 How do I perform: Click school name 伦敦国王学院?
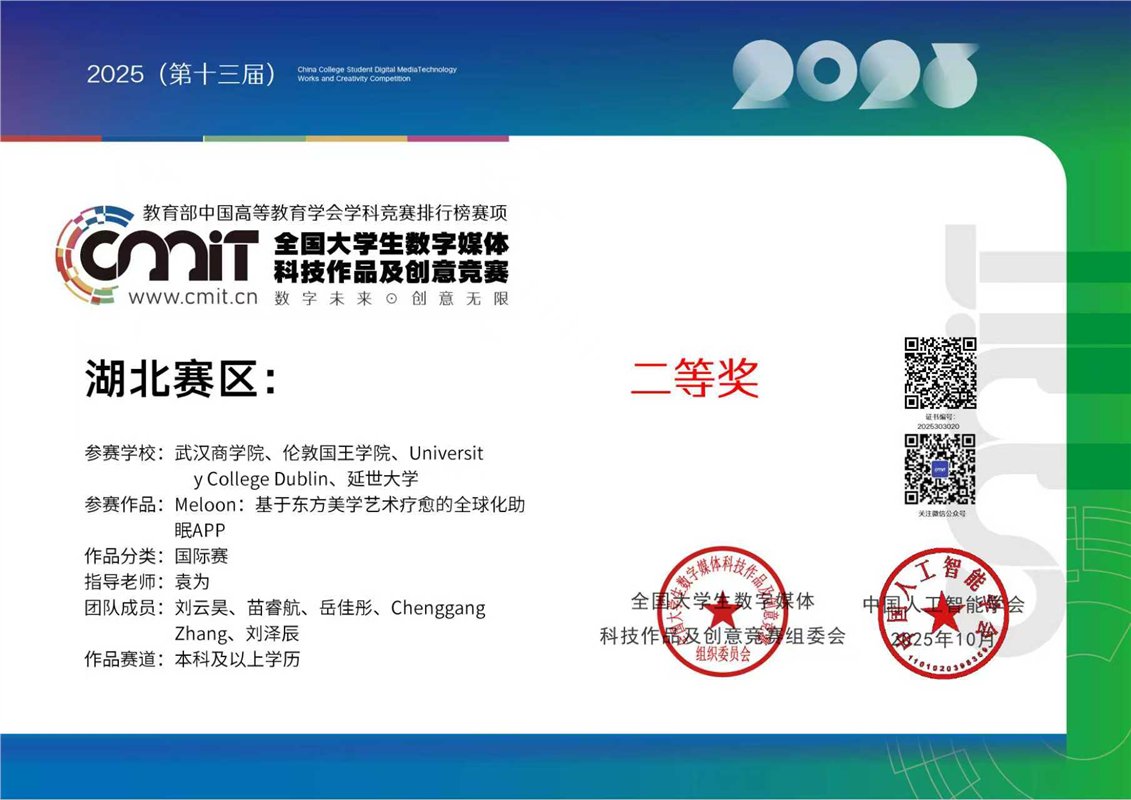click(x=337, y=453)
